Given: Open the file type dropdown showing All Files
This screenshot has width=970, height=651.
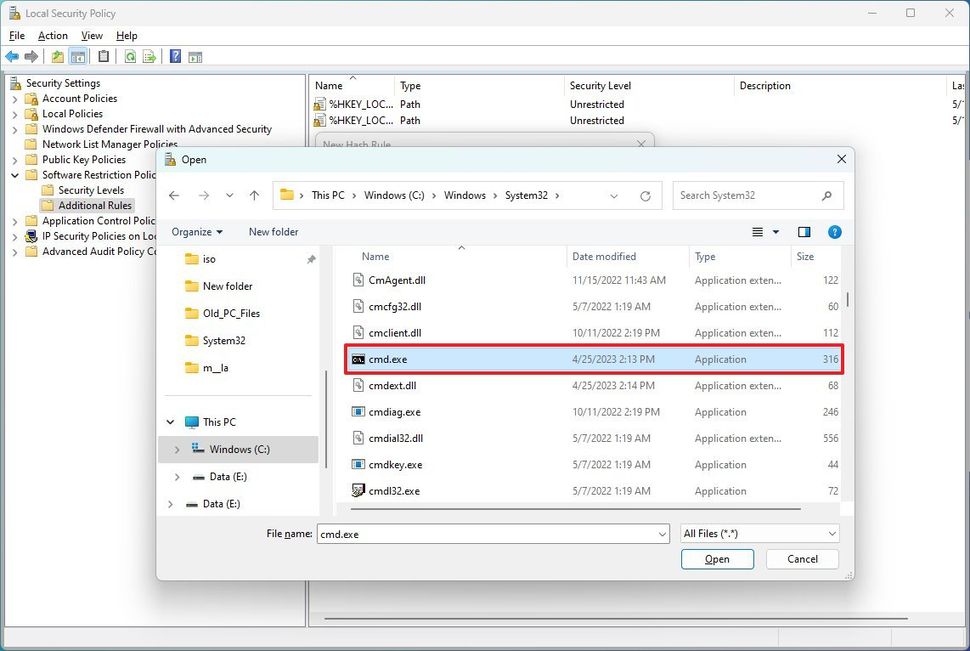Looking at the screenshot, I should tap(759, 533).
